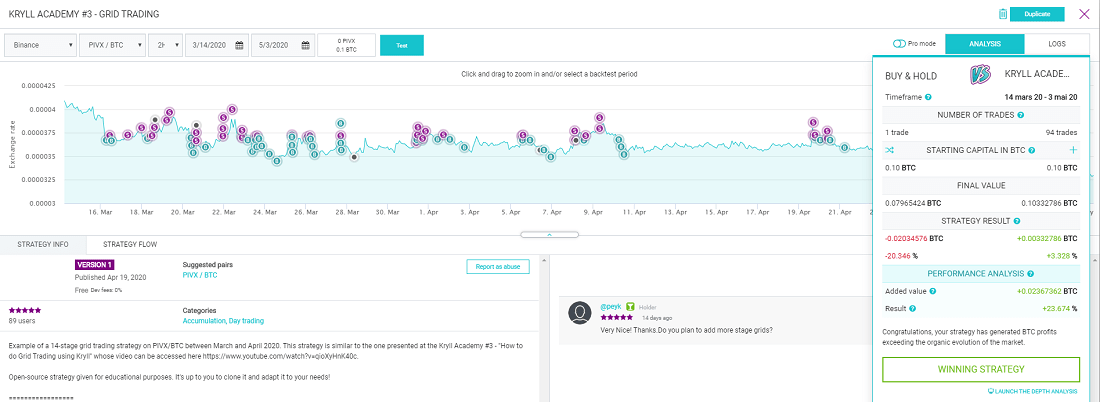
Task: Click the buy & hold final value 0.07965424 BTC
Action: point(913,203)
